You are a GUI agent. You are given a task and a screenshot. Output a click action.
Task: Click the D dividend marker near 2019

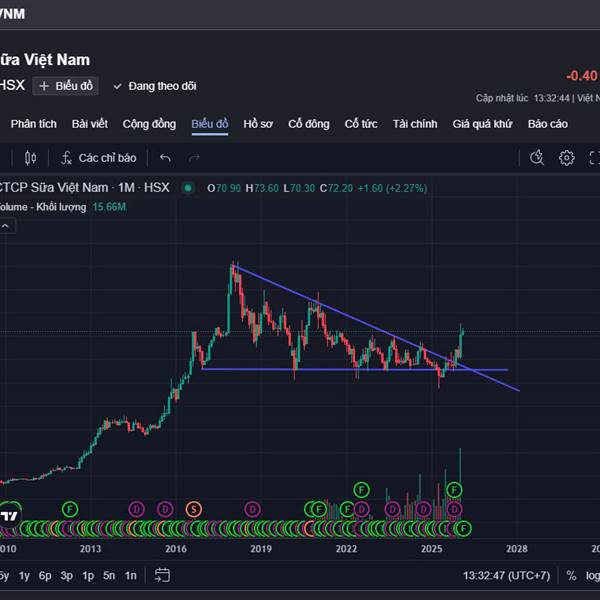pyautogui.click(x=252, y=509)
